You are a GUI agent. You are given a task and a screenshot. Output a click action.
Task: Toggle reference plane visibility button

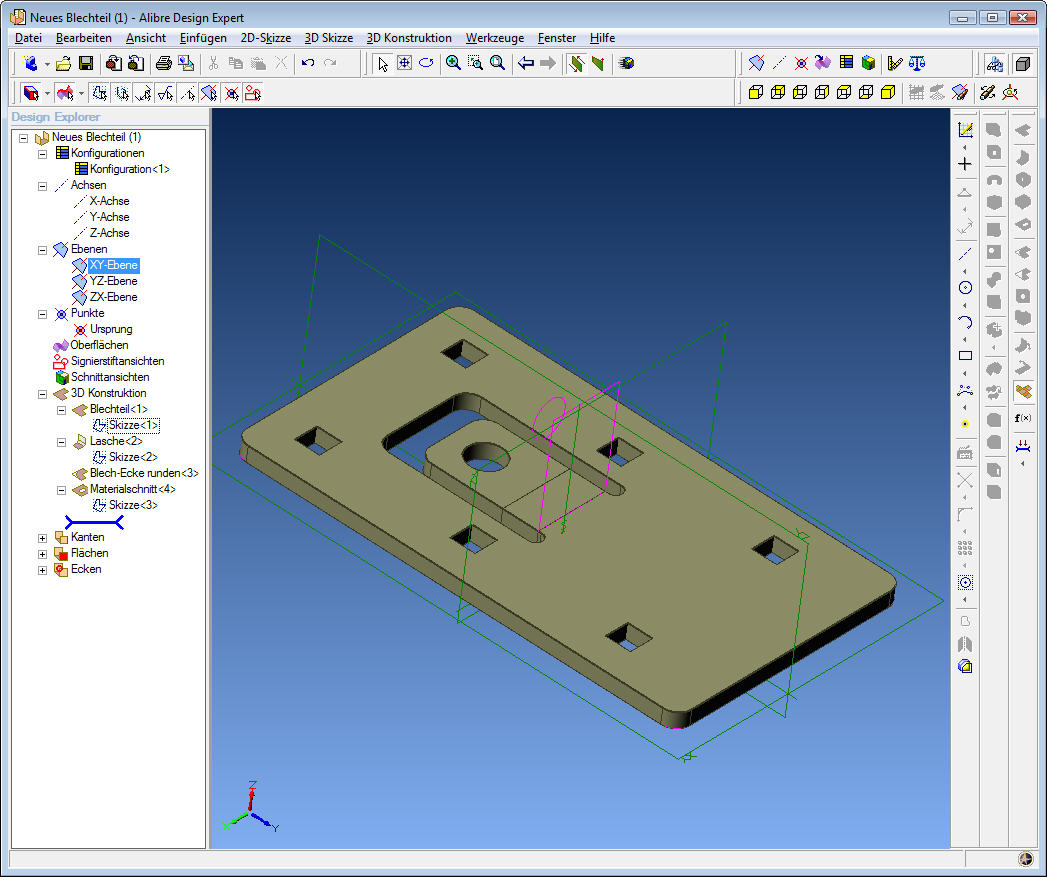pos(960,93)
